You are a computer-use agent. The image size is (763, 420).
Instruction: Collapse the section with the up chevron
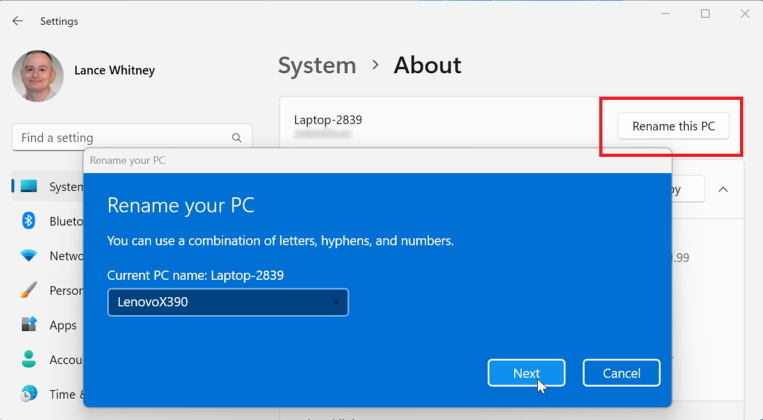coord(723,189)
